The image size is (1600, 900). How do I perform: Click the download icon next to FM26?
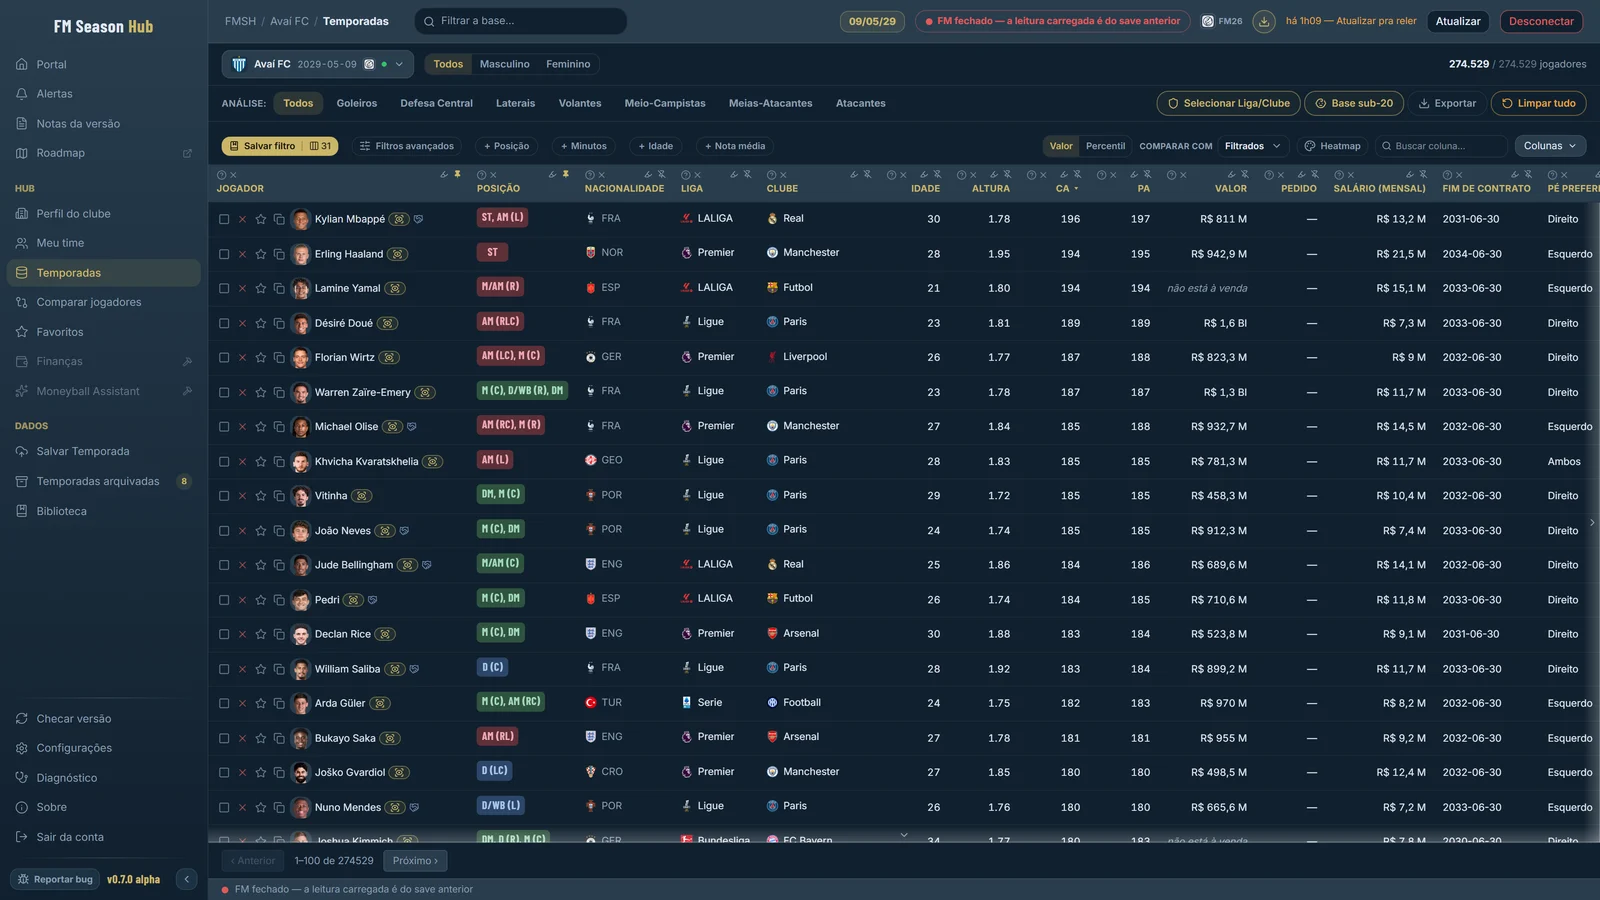(x=1264, y=21)
